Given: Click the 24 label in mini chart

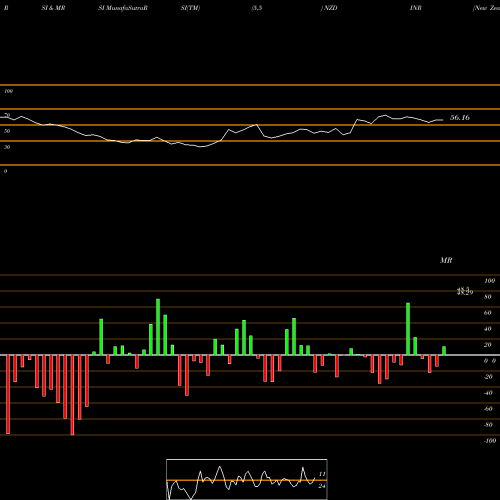Looking at the screenshot, I should pyautogui.click(x=322, y=486).
